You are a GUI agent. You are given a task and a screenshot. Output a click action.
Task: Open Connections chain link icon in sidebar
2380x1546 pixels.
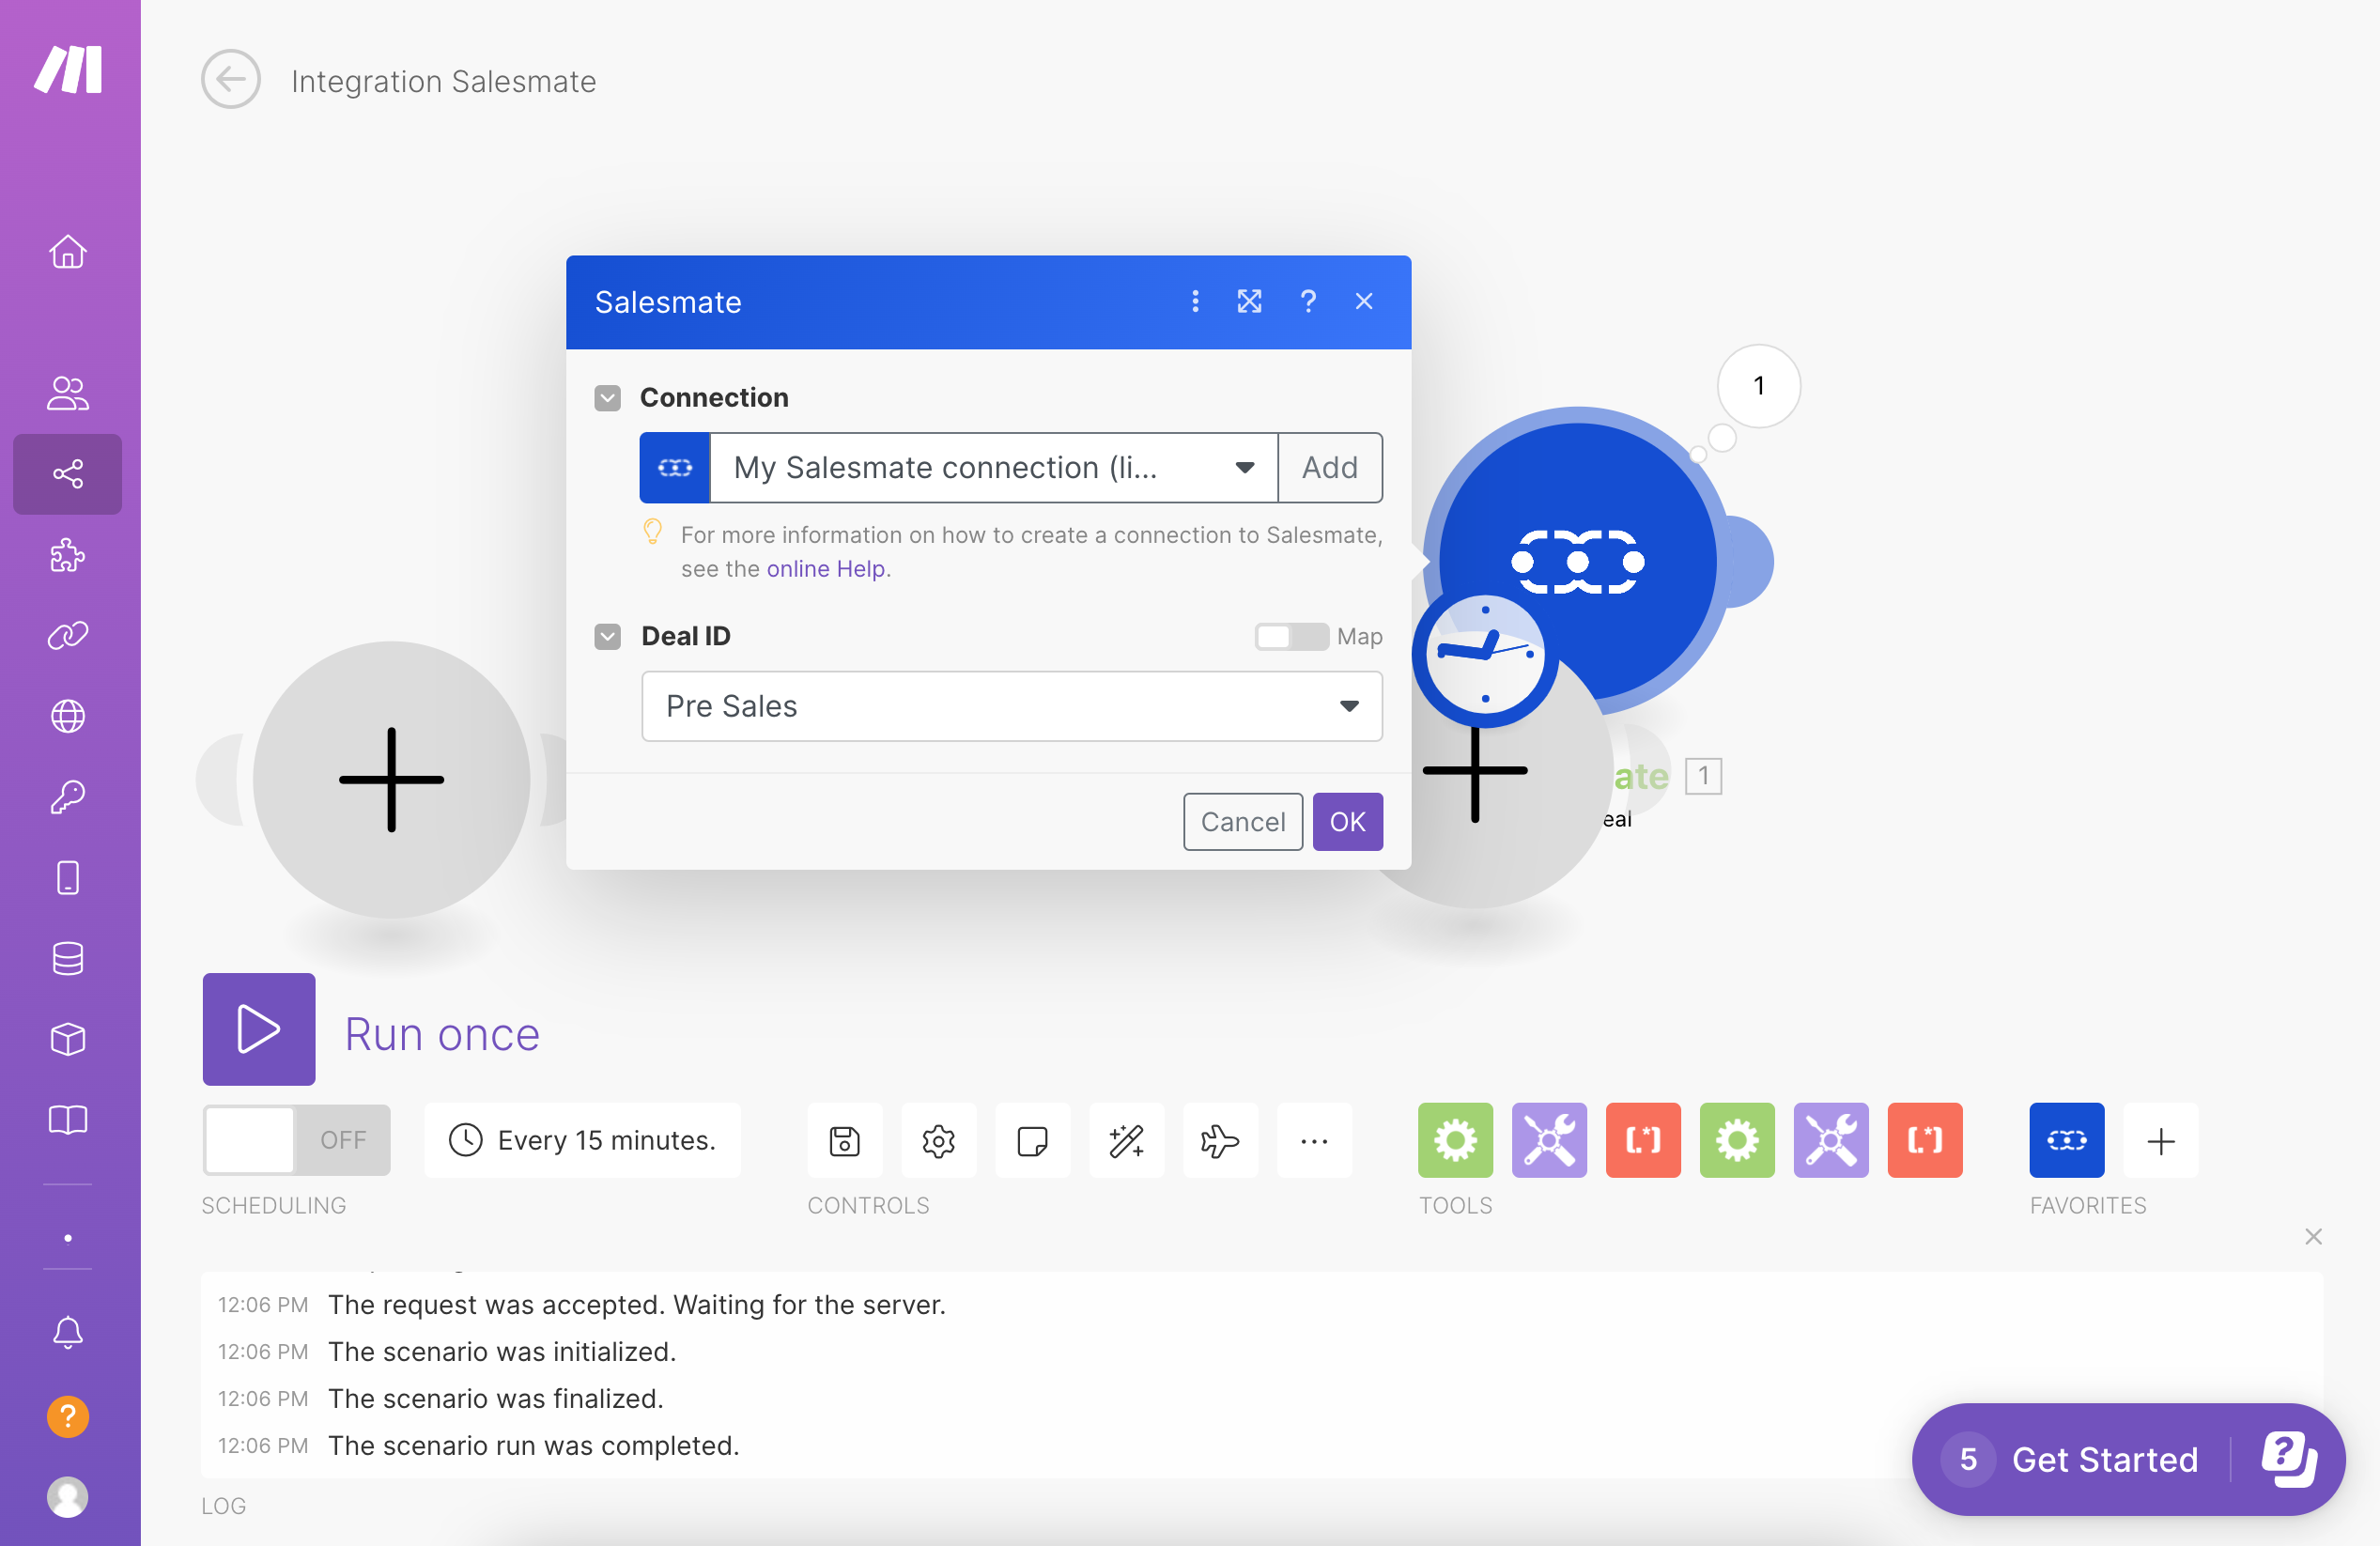tap(68, 636)
